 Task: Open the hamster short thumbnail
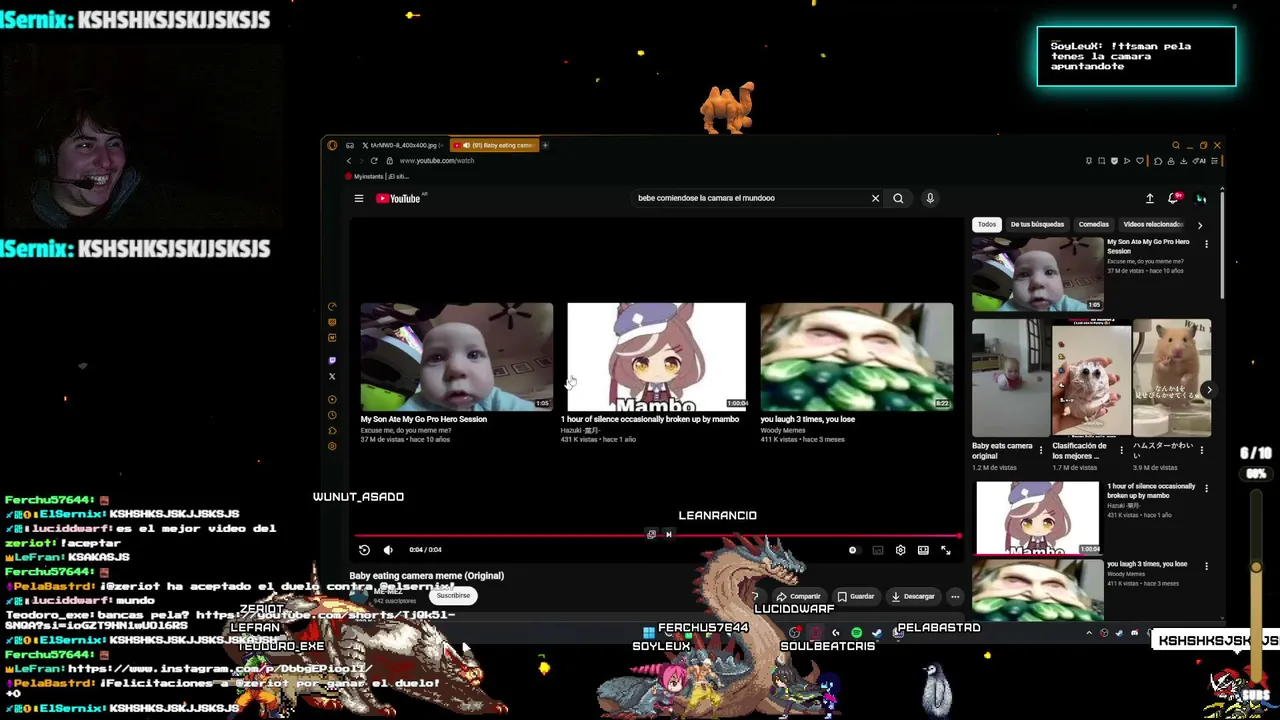(1172, 378)
